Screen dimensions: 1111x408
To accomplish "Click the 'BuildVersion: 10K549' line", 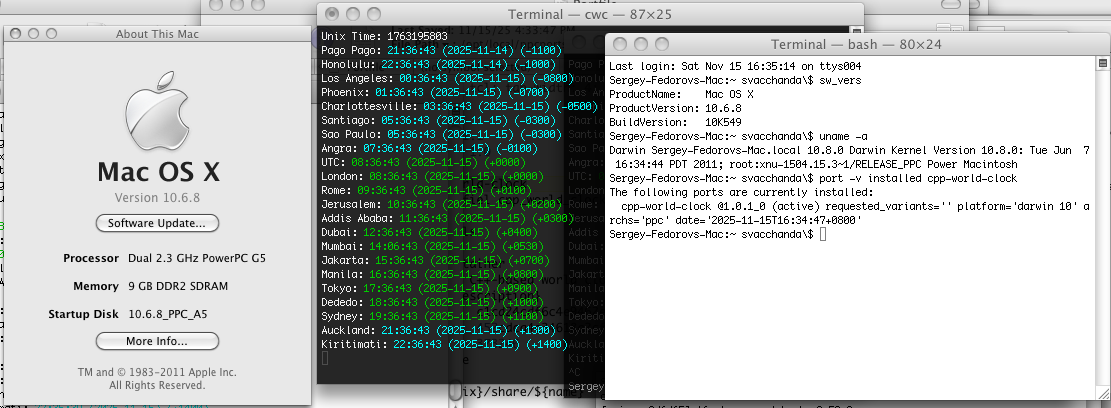I will (675, 122).
